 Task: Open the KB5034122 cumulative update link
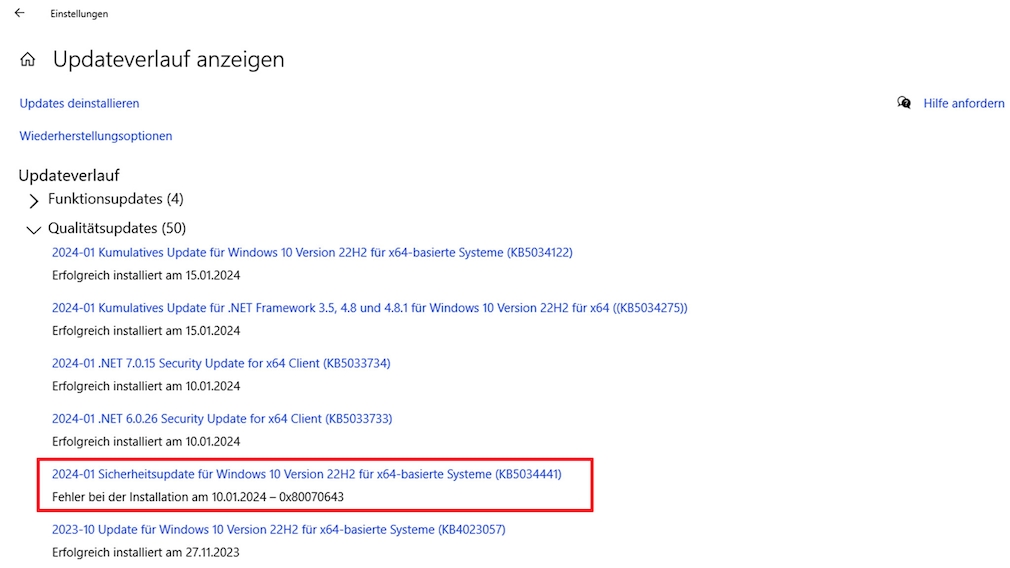click(x=312, y=253)
